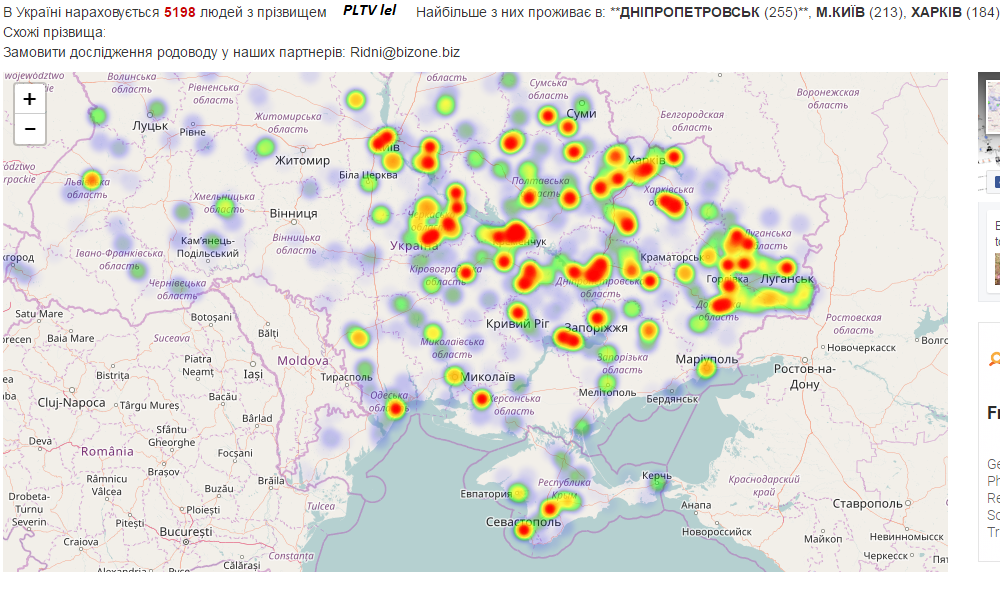
Task: Click the Севастополь label on map
Action: [523, 522]
